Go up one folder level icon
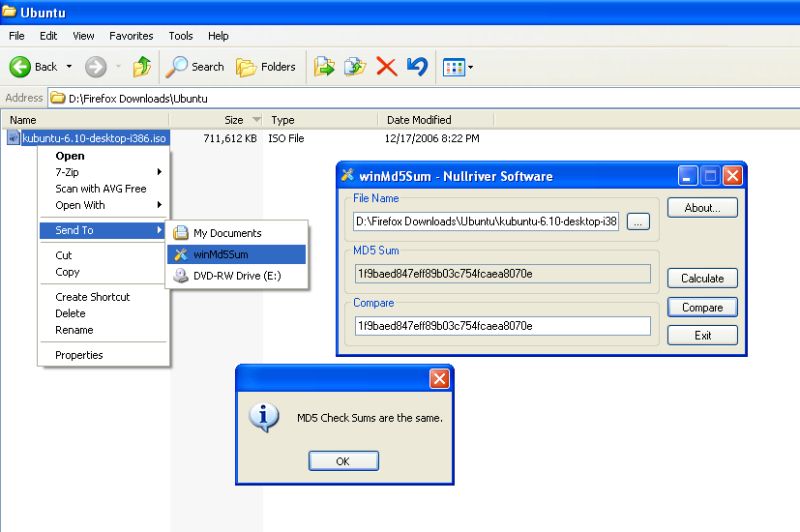The image size is (800, 532). [142, 67]
